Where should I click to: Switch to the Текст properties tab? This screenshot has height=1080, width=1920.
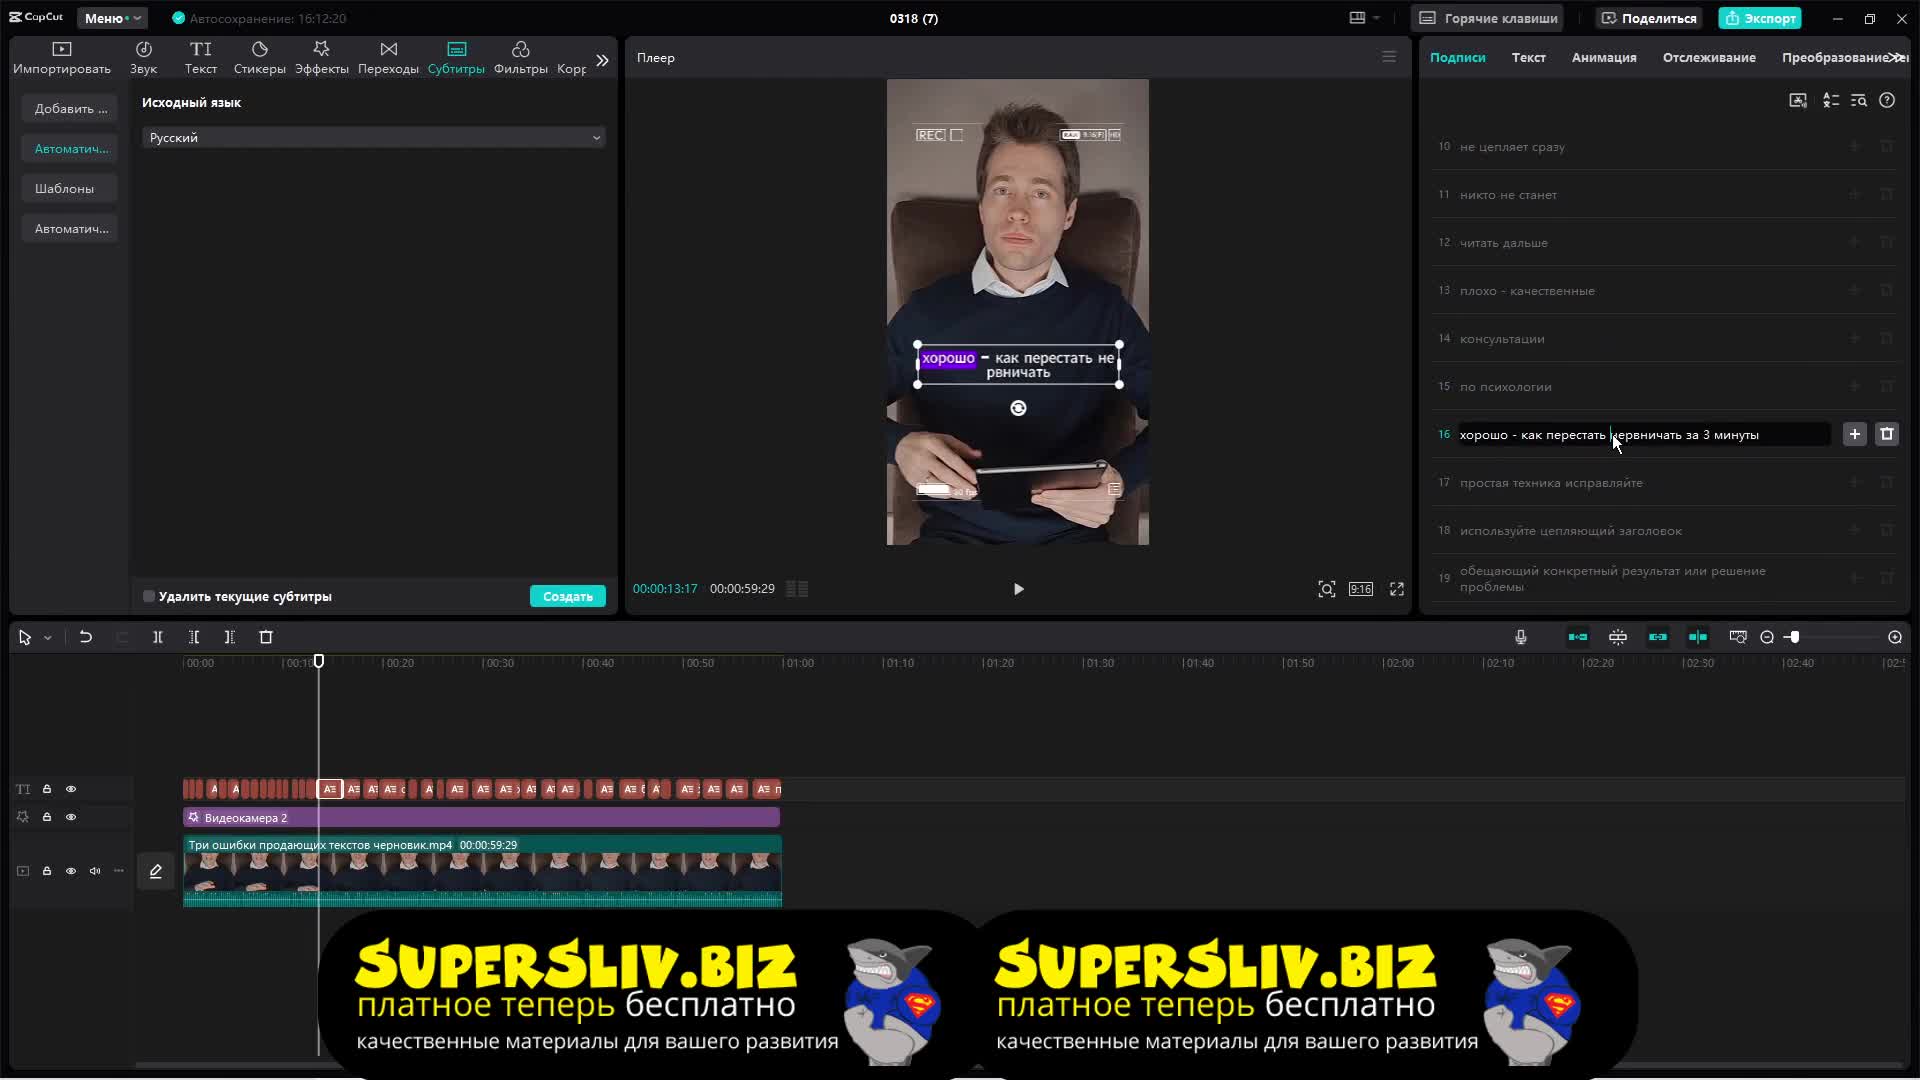(x=1528, y=58)
